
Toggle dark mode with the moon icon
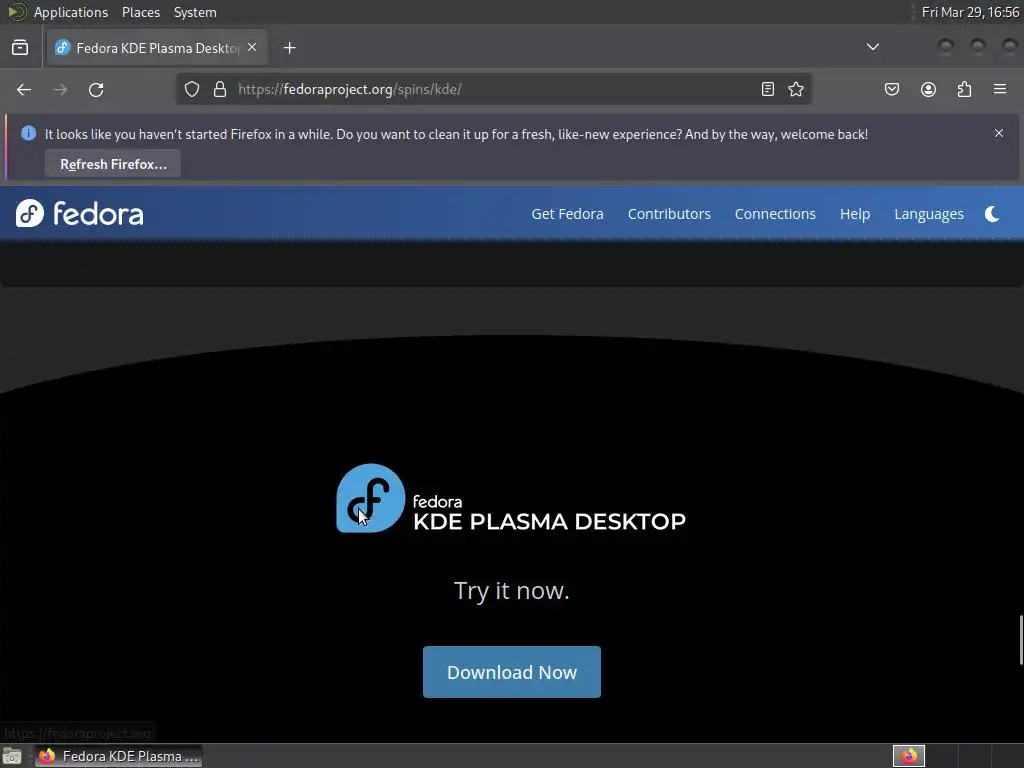click(x=991, y=214)
